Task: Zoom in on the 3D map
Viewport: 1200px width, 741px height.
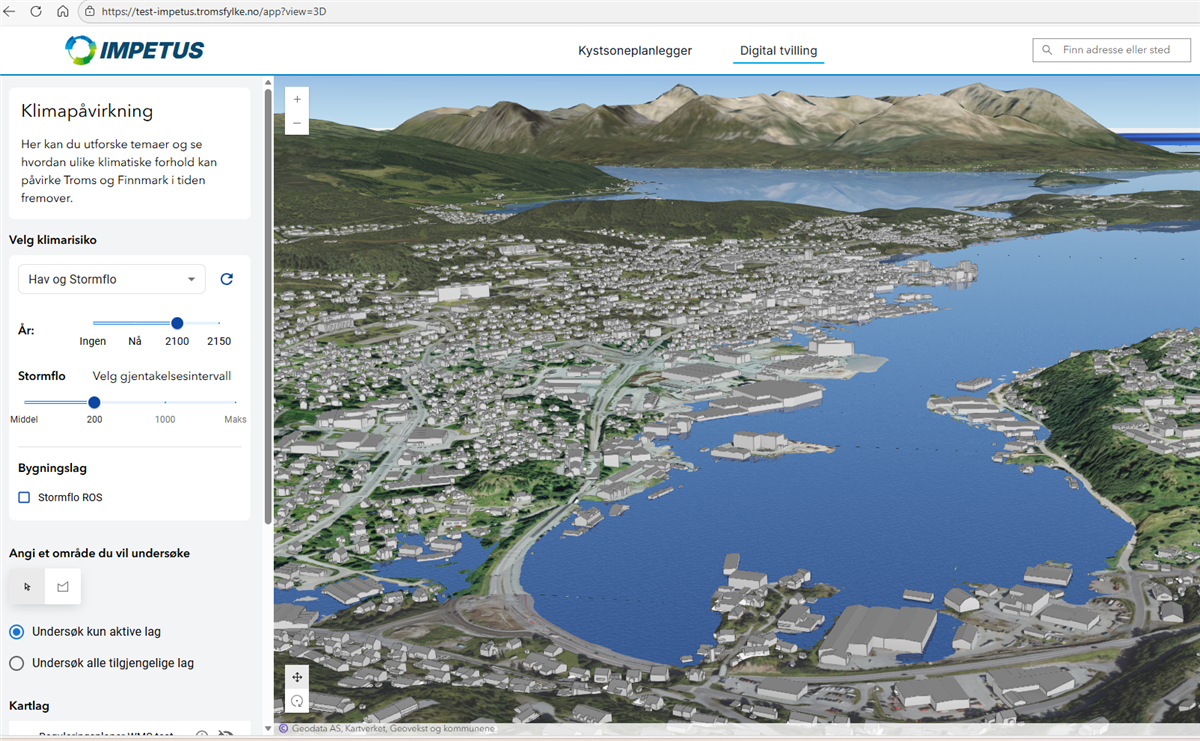Action: click(x=297, y=99)
